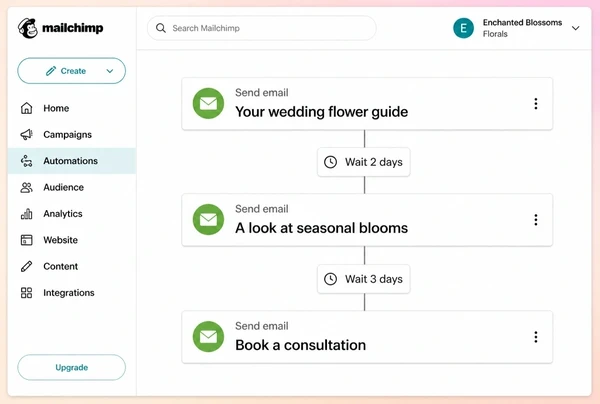Click envelope icon for seasonal blooms email
The height and width of the screenshot is (404, 600).
click(x=209, y=220)
